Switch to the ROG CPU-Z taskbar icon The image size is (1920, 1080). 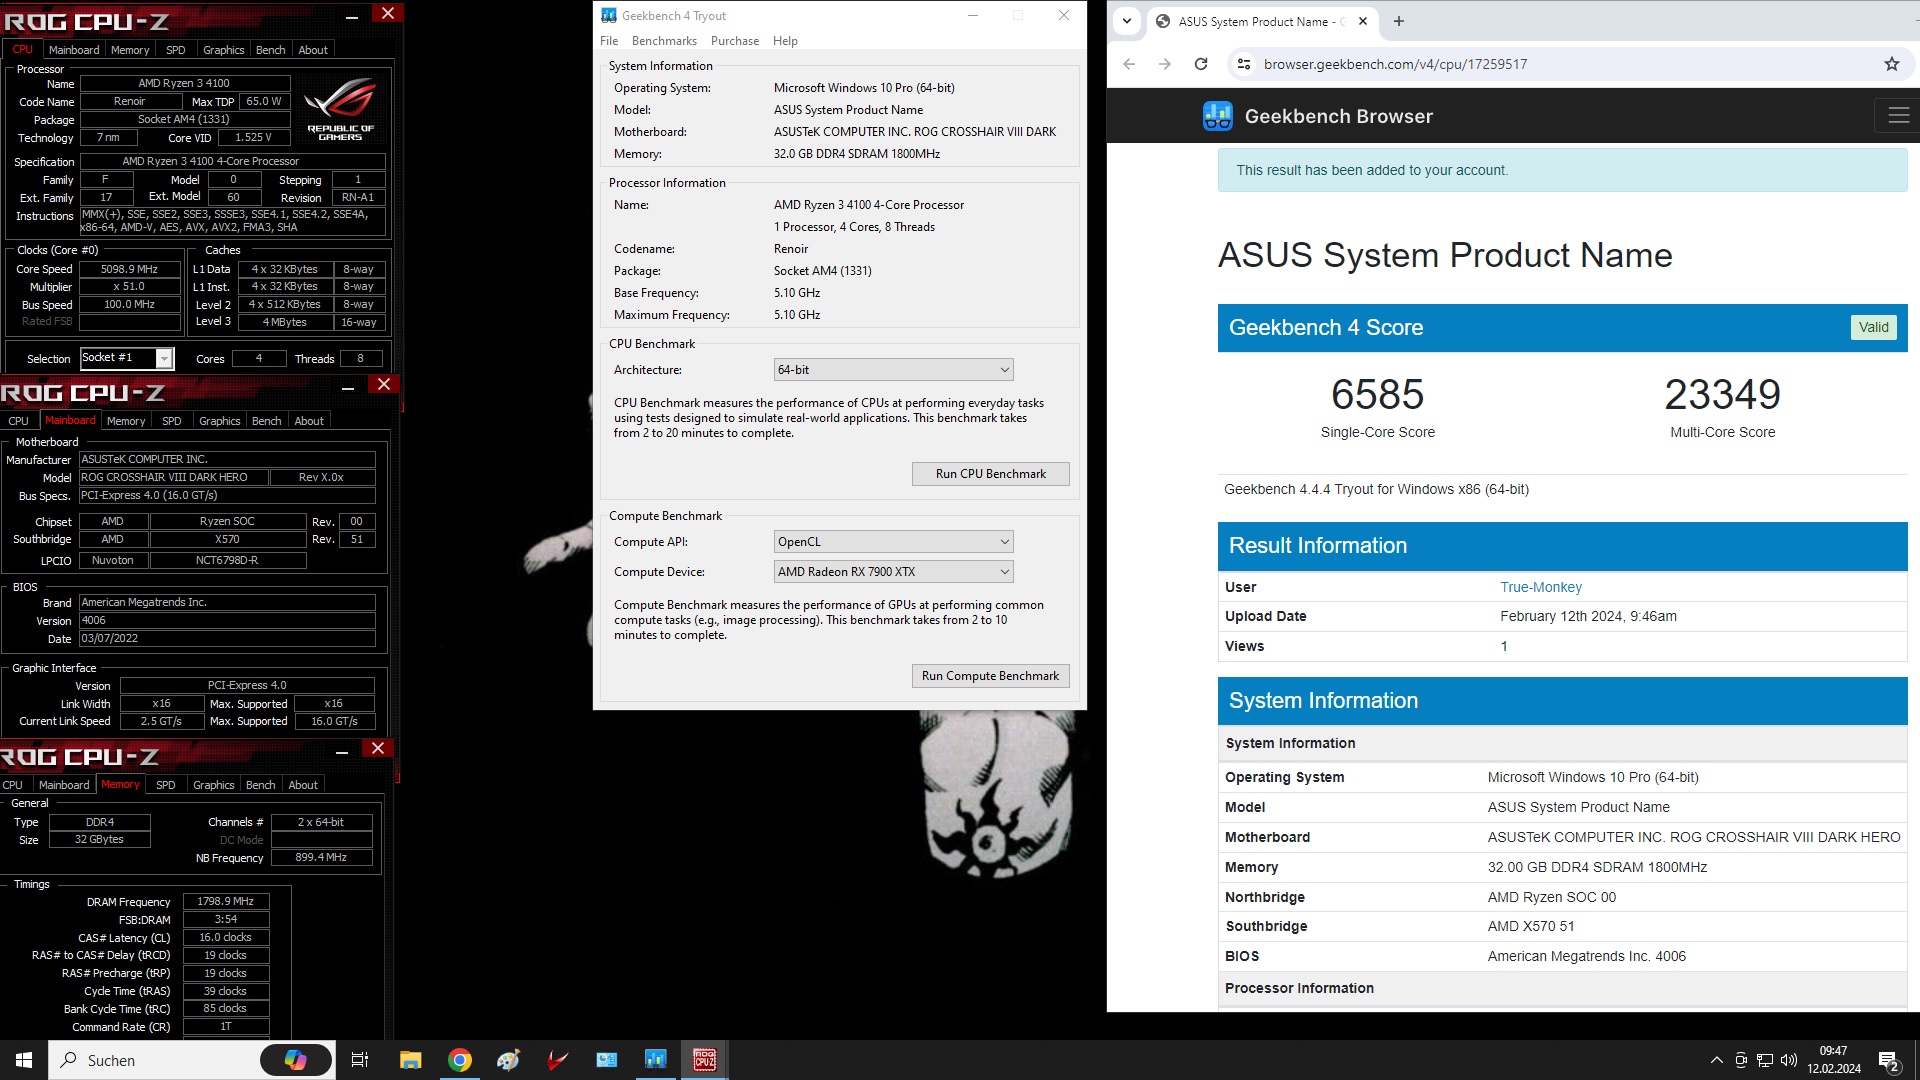704,1060
